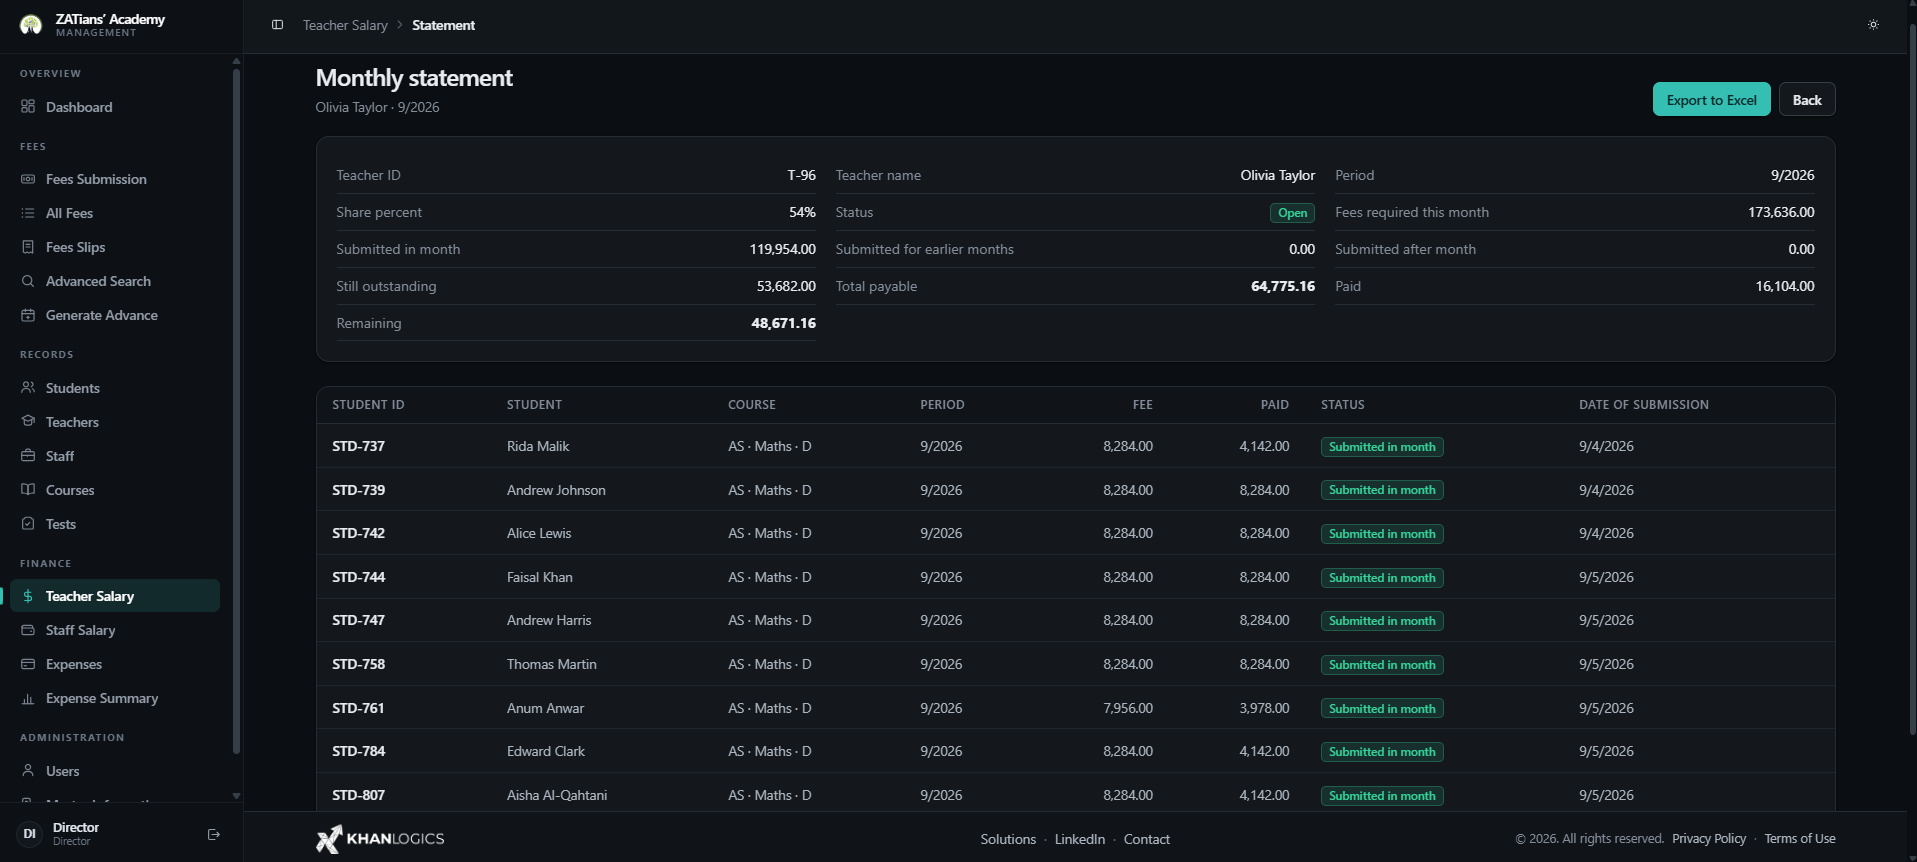Click the Dashboard grid icon

click(28, 107)
